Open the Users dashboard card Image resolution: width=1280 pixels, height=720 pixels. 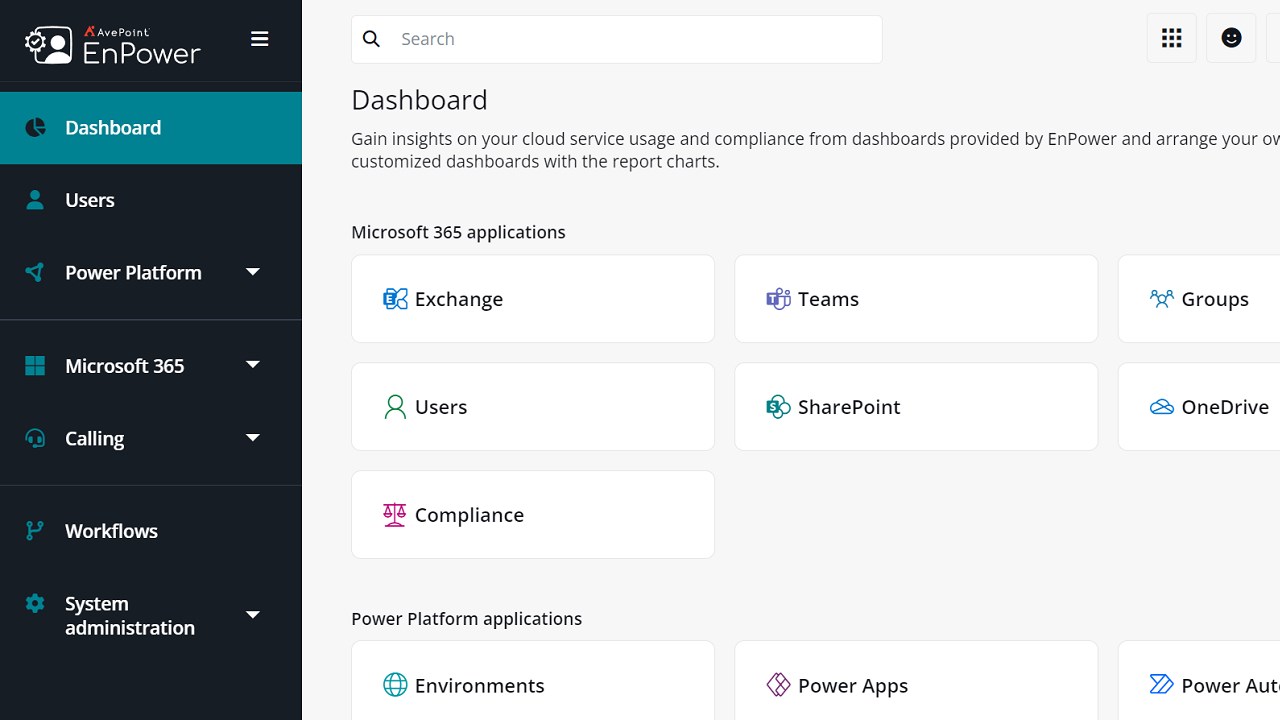coord(533,407)
